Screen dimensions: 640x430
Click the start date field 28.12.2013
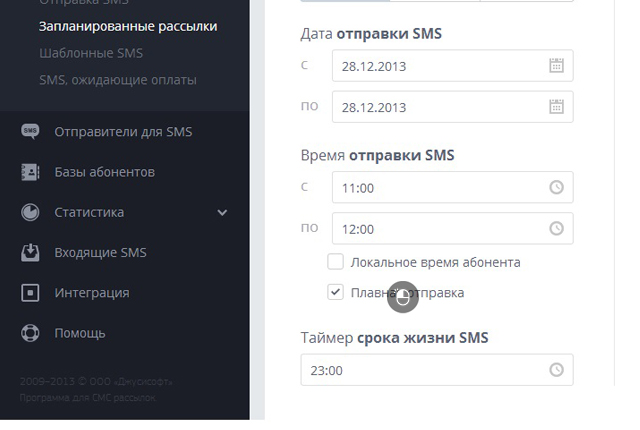click(453, 66)
